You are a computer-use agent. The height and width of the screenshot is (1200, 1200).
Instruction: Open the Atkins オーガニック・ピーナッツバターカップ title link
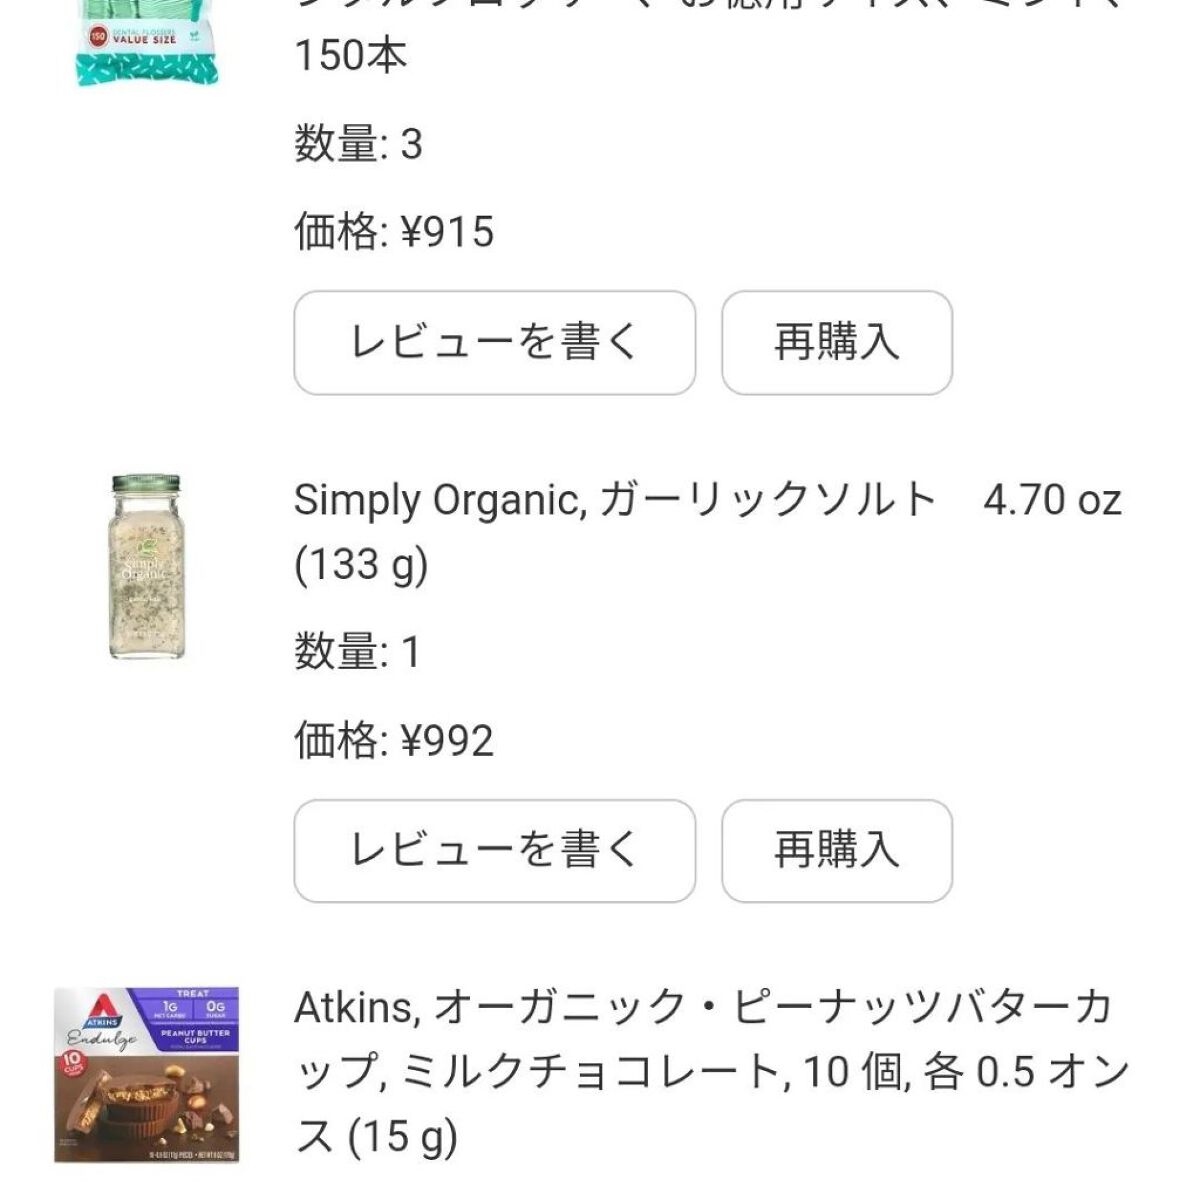tap(700, 1008)
